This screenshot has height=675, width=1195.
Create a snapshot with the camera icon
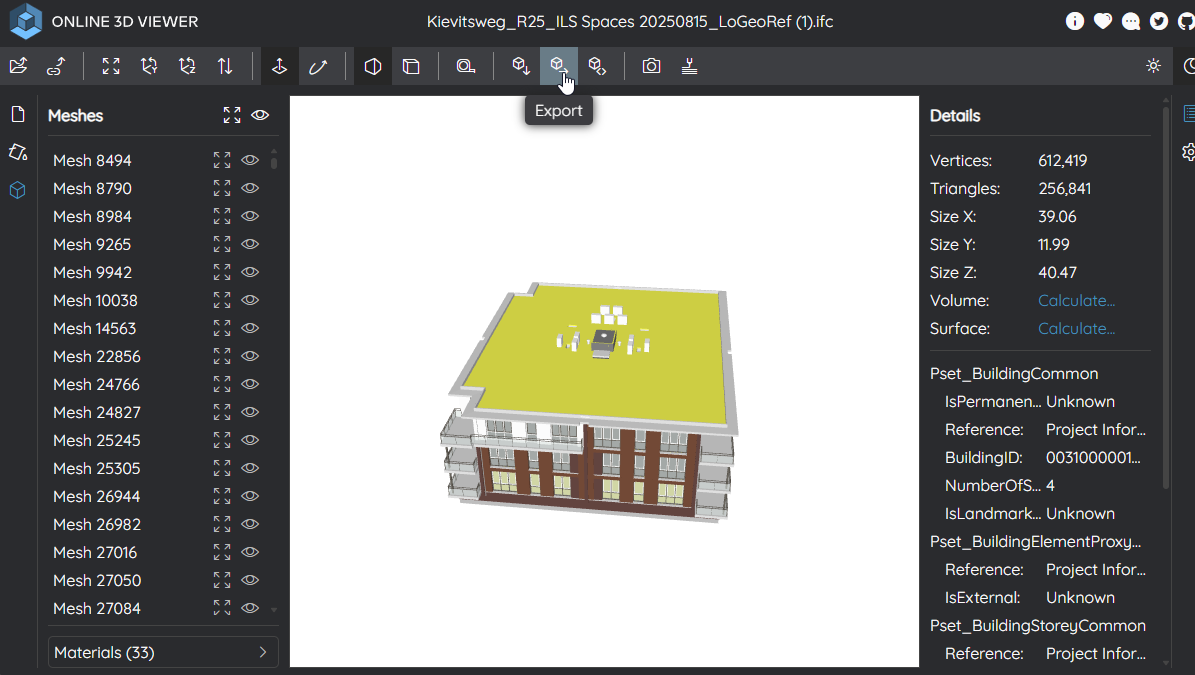coord(651,66)
